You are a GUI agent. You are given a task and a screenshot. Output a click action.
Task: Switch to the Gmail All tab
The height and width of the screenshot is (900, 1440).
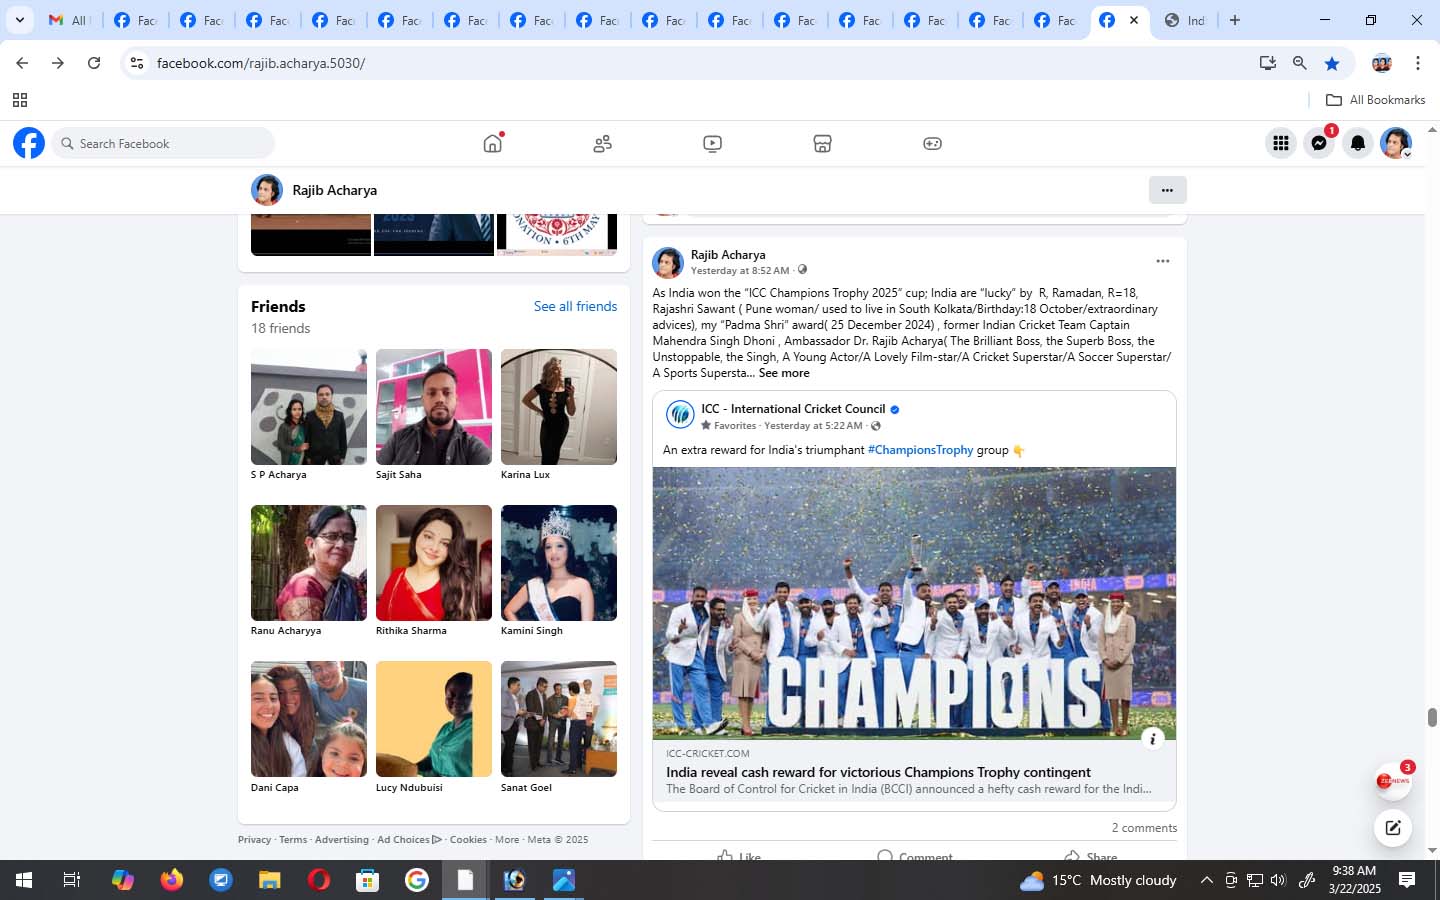point(69,20)
